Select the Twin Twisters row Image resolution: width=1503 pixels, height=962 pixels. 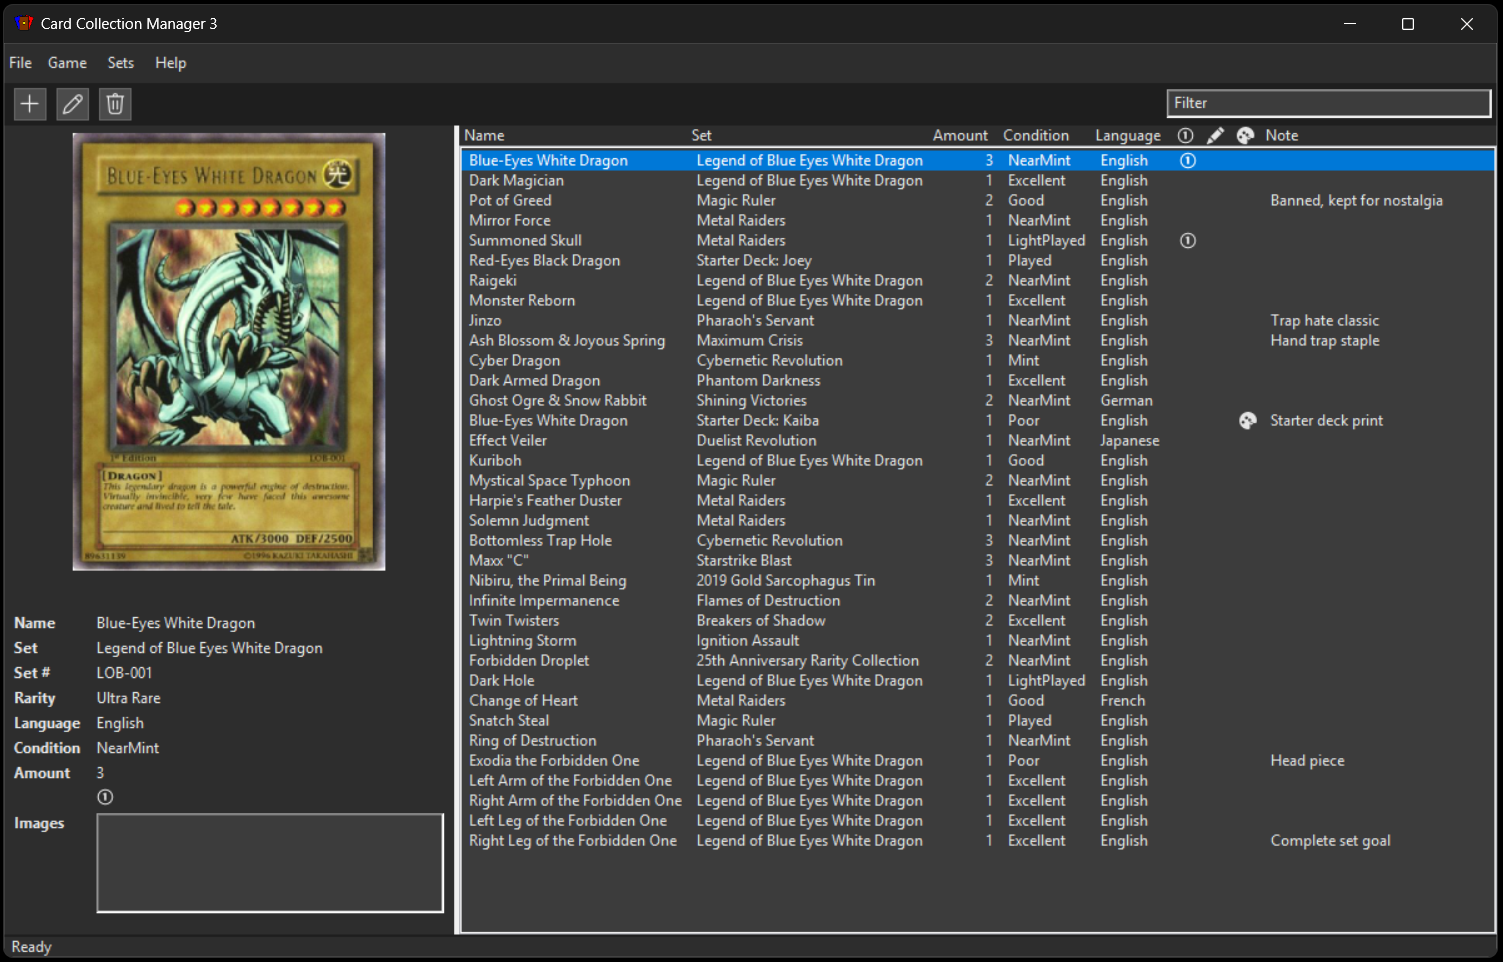(978, 620)
